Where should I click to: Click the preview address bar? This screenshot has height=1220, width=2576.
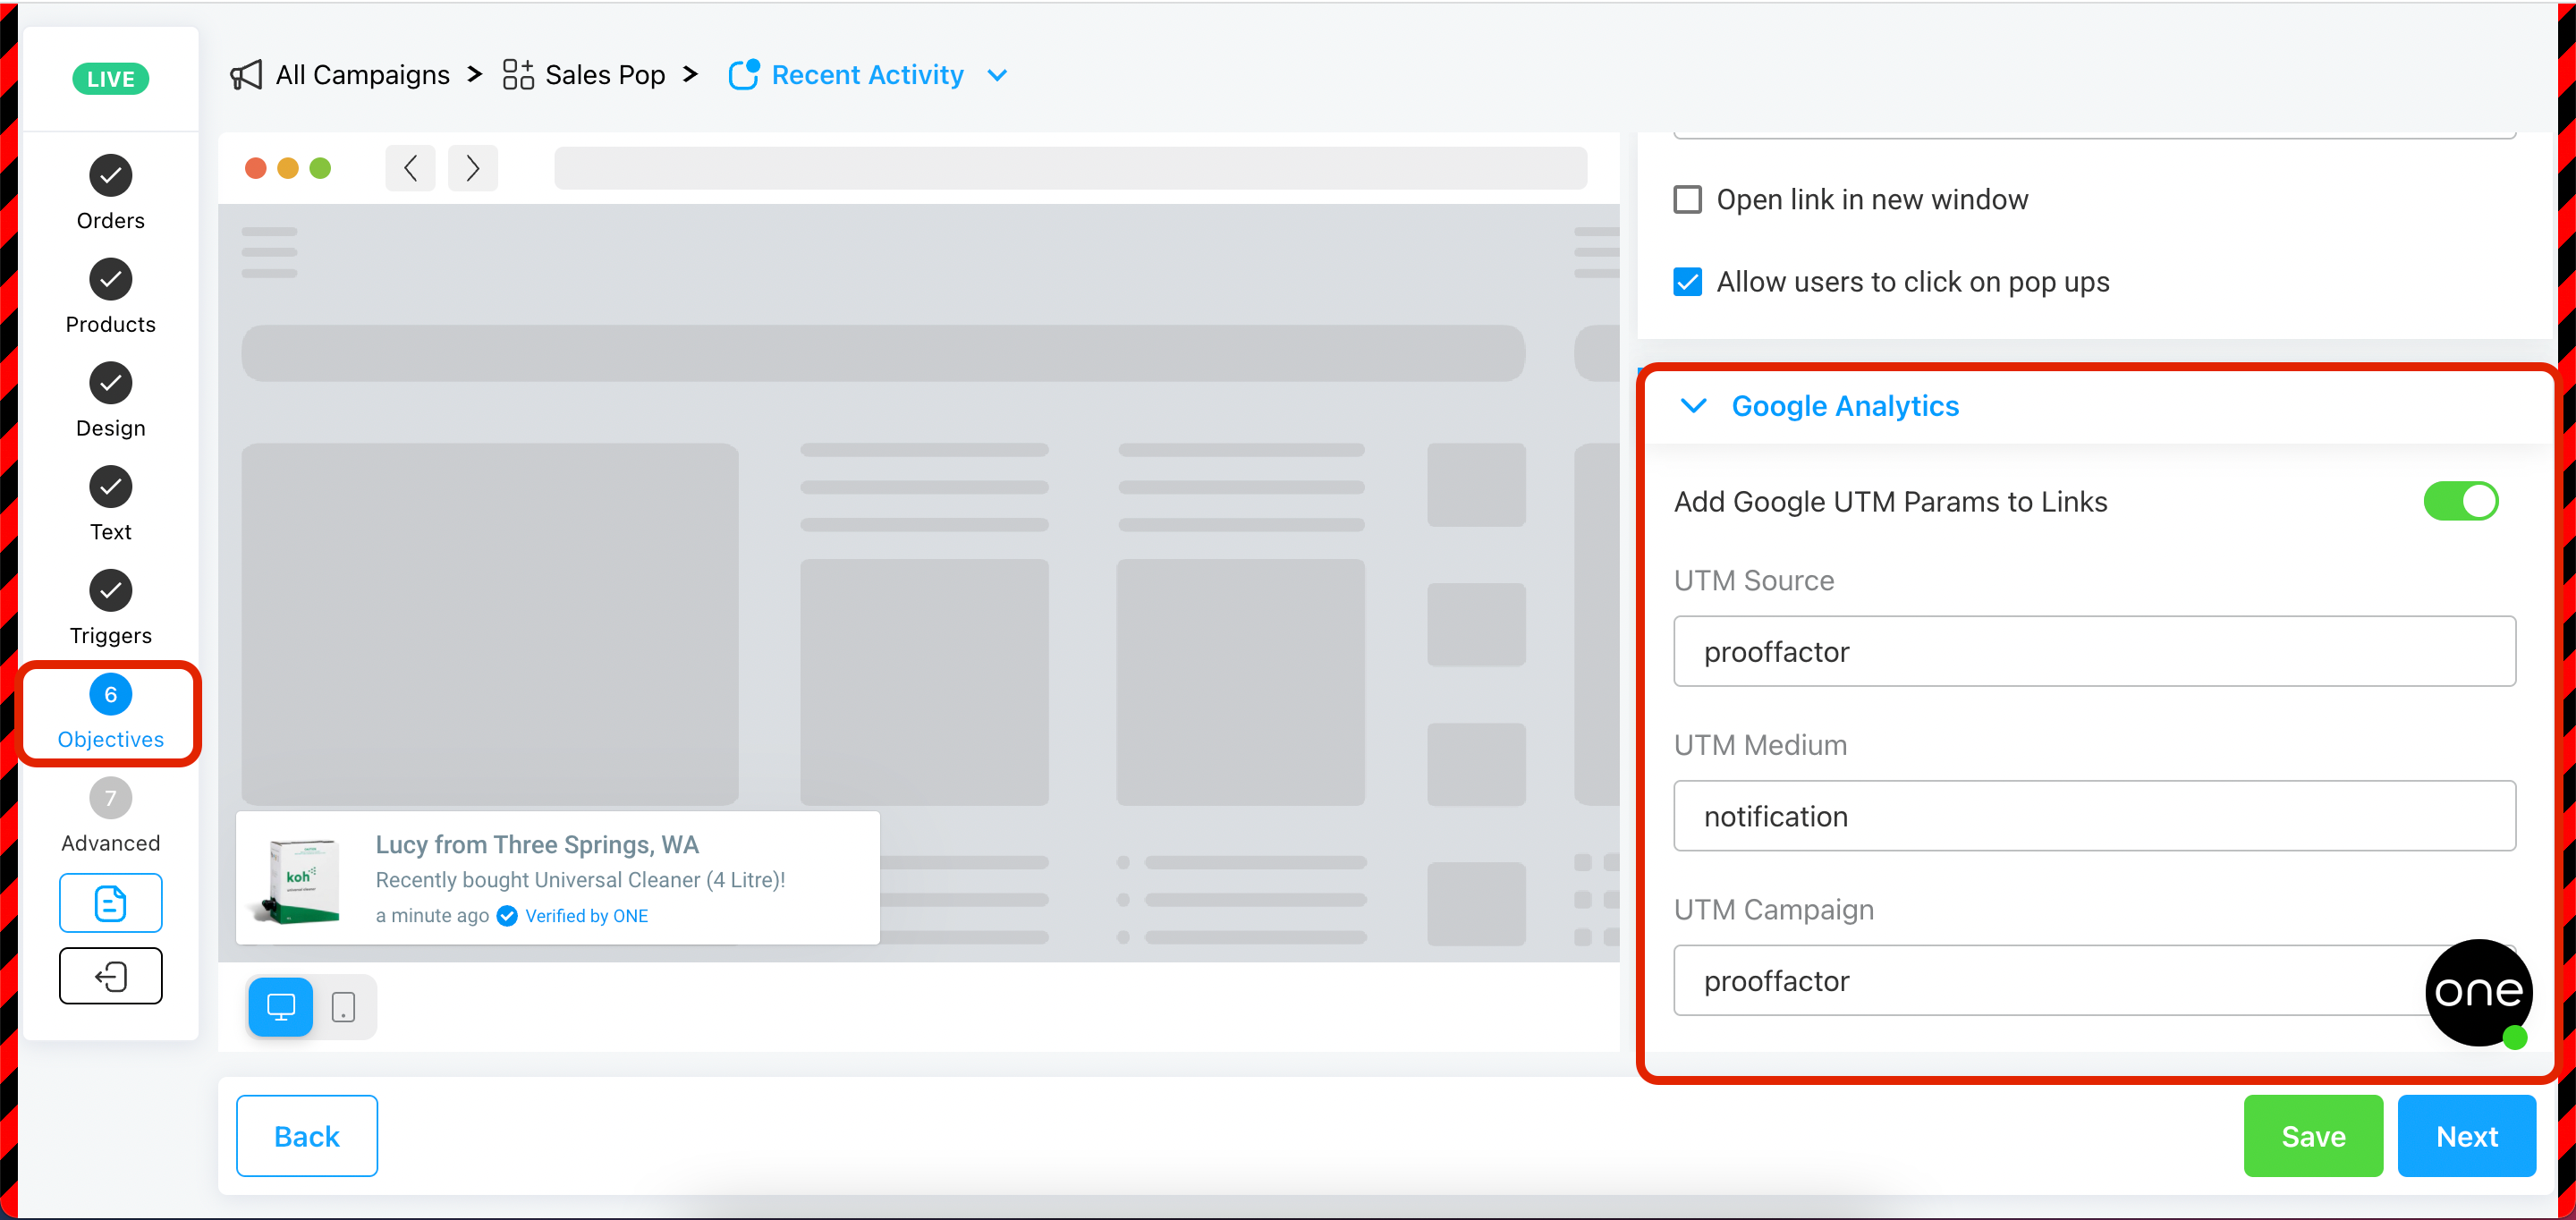pos(1070,168)
